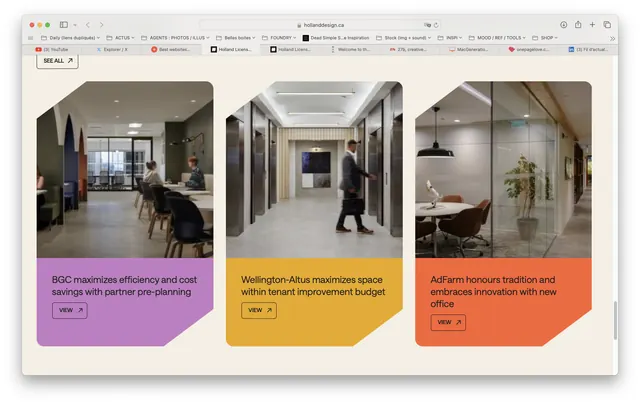
Task: Open the BGC café seating photo
Action: (125, 169)
